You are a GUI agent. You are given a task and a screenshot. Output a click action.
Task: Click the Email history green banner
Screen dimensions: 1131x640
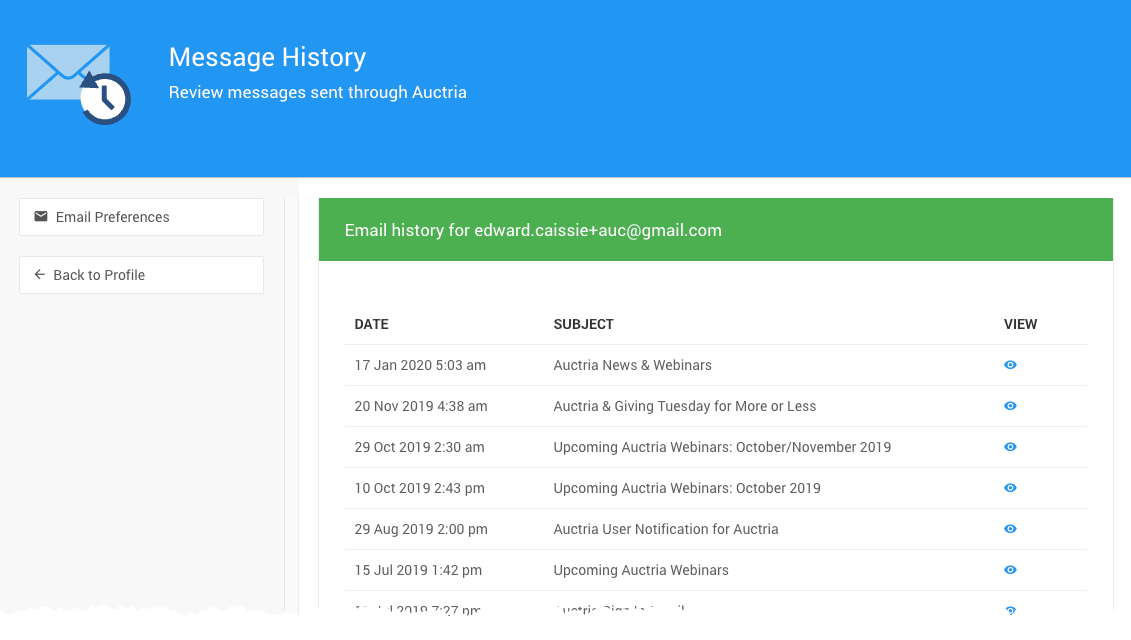[x=715, y=230]
